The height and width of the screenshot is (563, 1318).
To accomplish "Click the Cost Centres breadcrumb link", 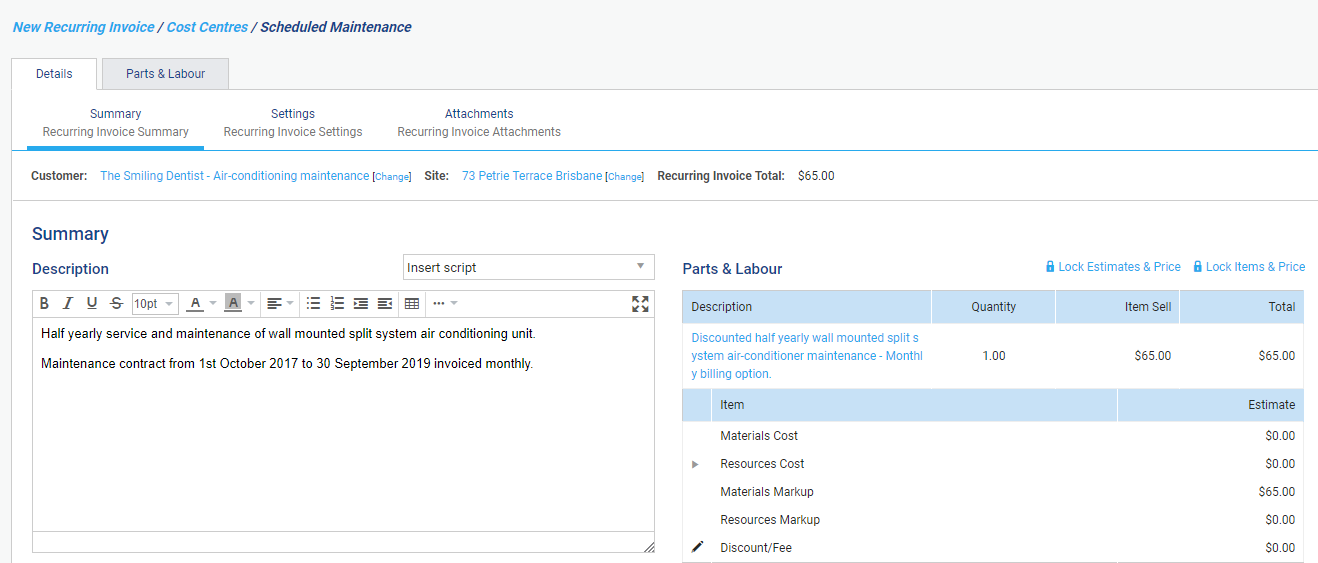I will click(x=207, y=27).
